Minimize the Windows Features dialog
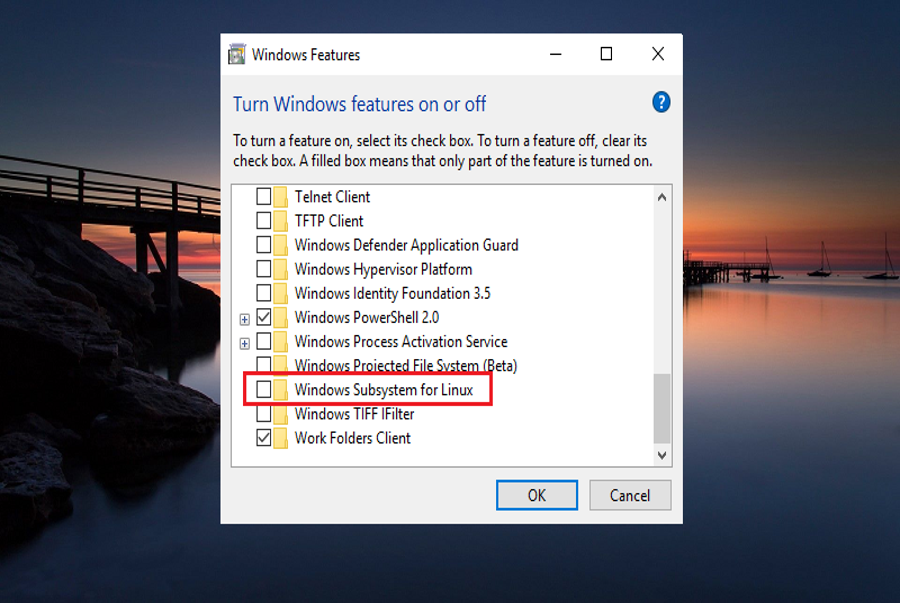The width and height of the screenshot is (900, 603). click(555, 54)
